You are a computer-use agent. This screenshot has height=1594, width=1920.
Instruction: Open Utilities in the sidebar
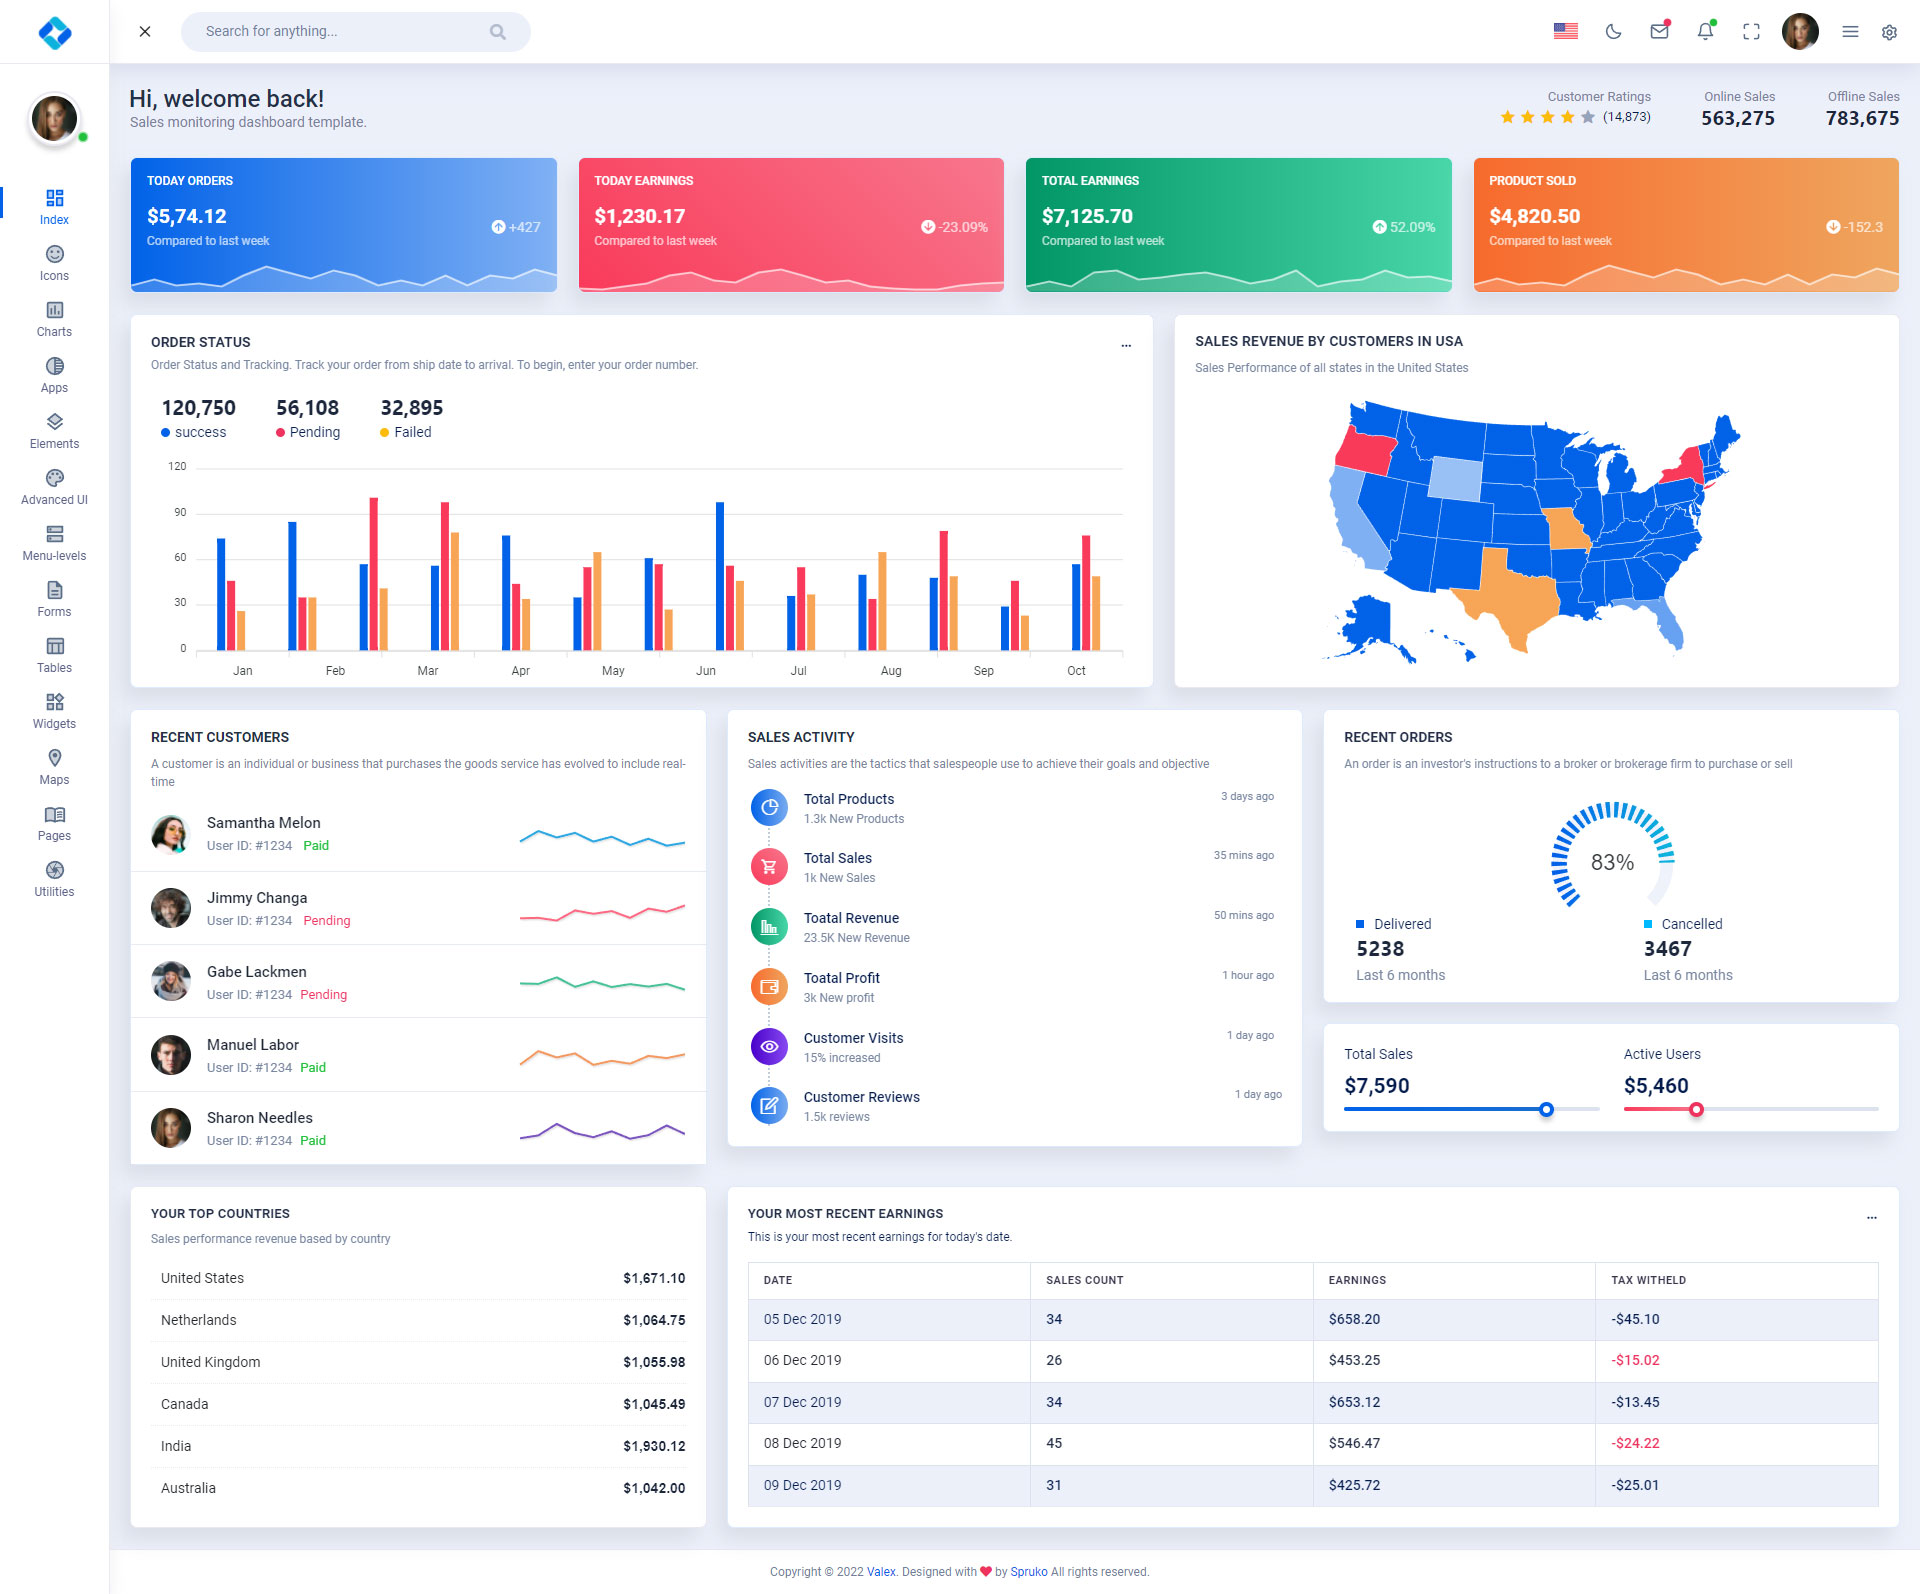point(54,879)
